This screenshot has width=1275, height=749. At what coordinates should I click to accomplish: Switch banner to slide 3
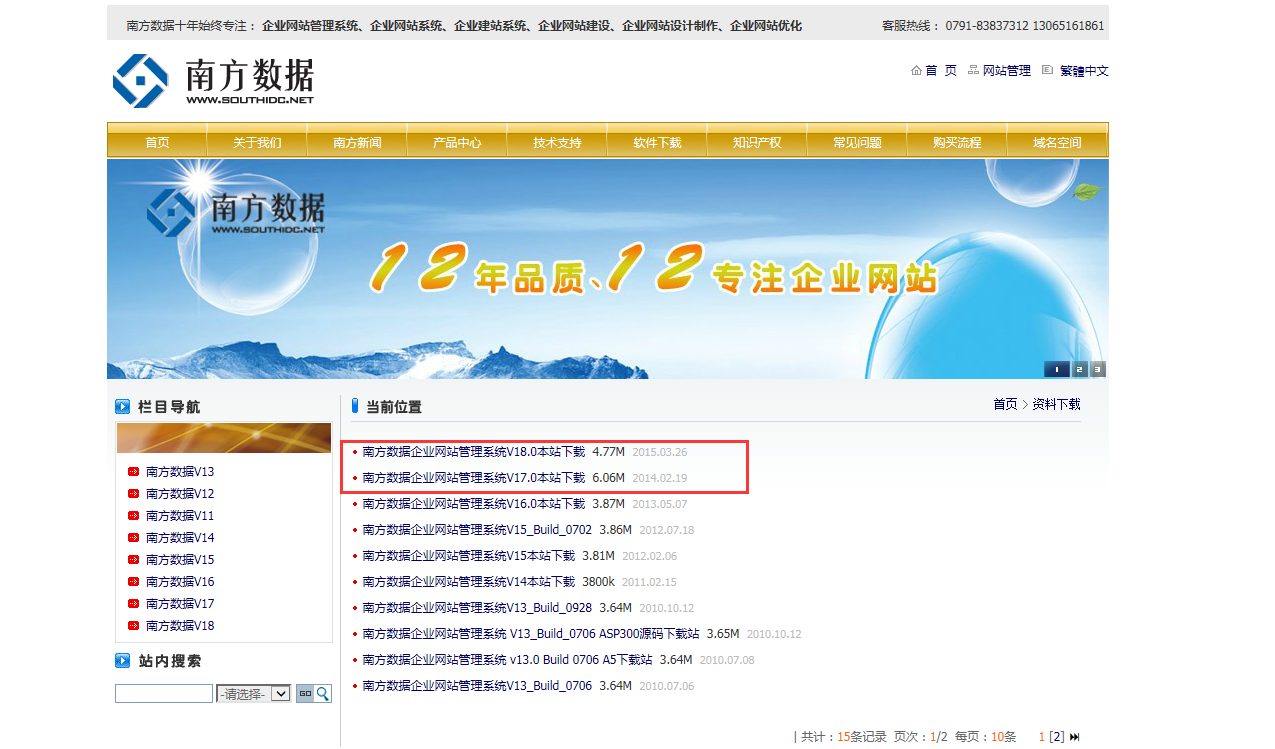pos(1097,369)
